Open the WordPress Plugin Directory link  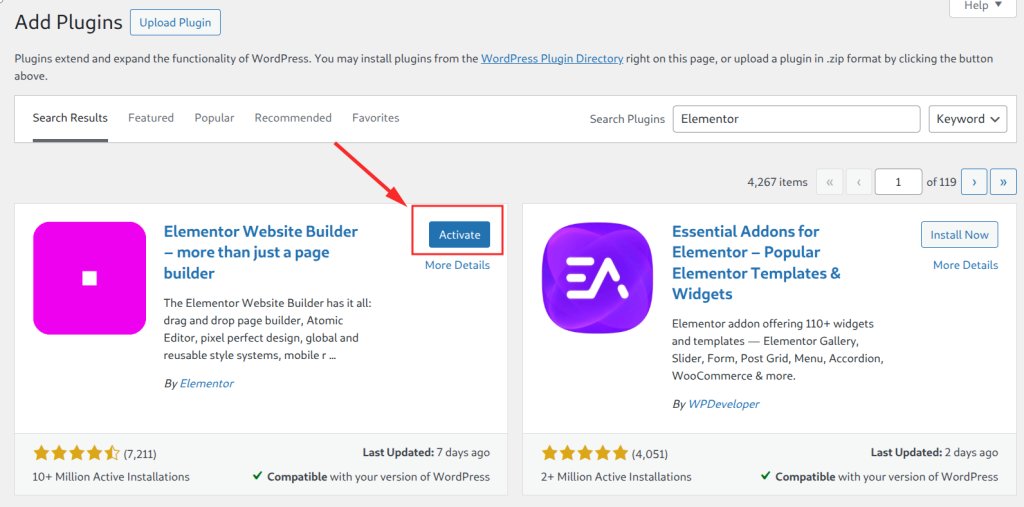pyautogui.click(x=552, y=58)
